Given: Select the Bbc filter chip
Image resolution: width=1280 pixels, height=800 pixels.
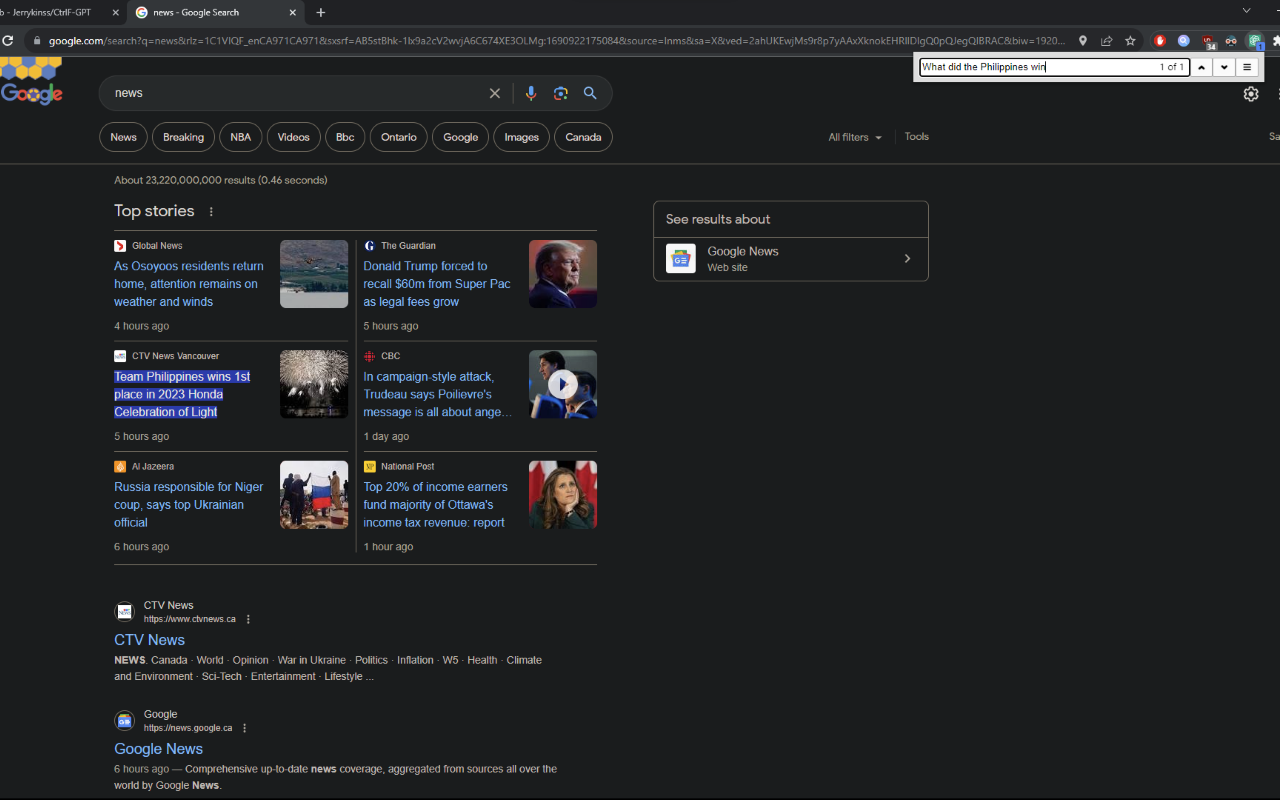Looking at the screenshot, I should click(x=345, y=137).
